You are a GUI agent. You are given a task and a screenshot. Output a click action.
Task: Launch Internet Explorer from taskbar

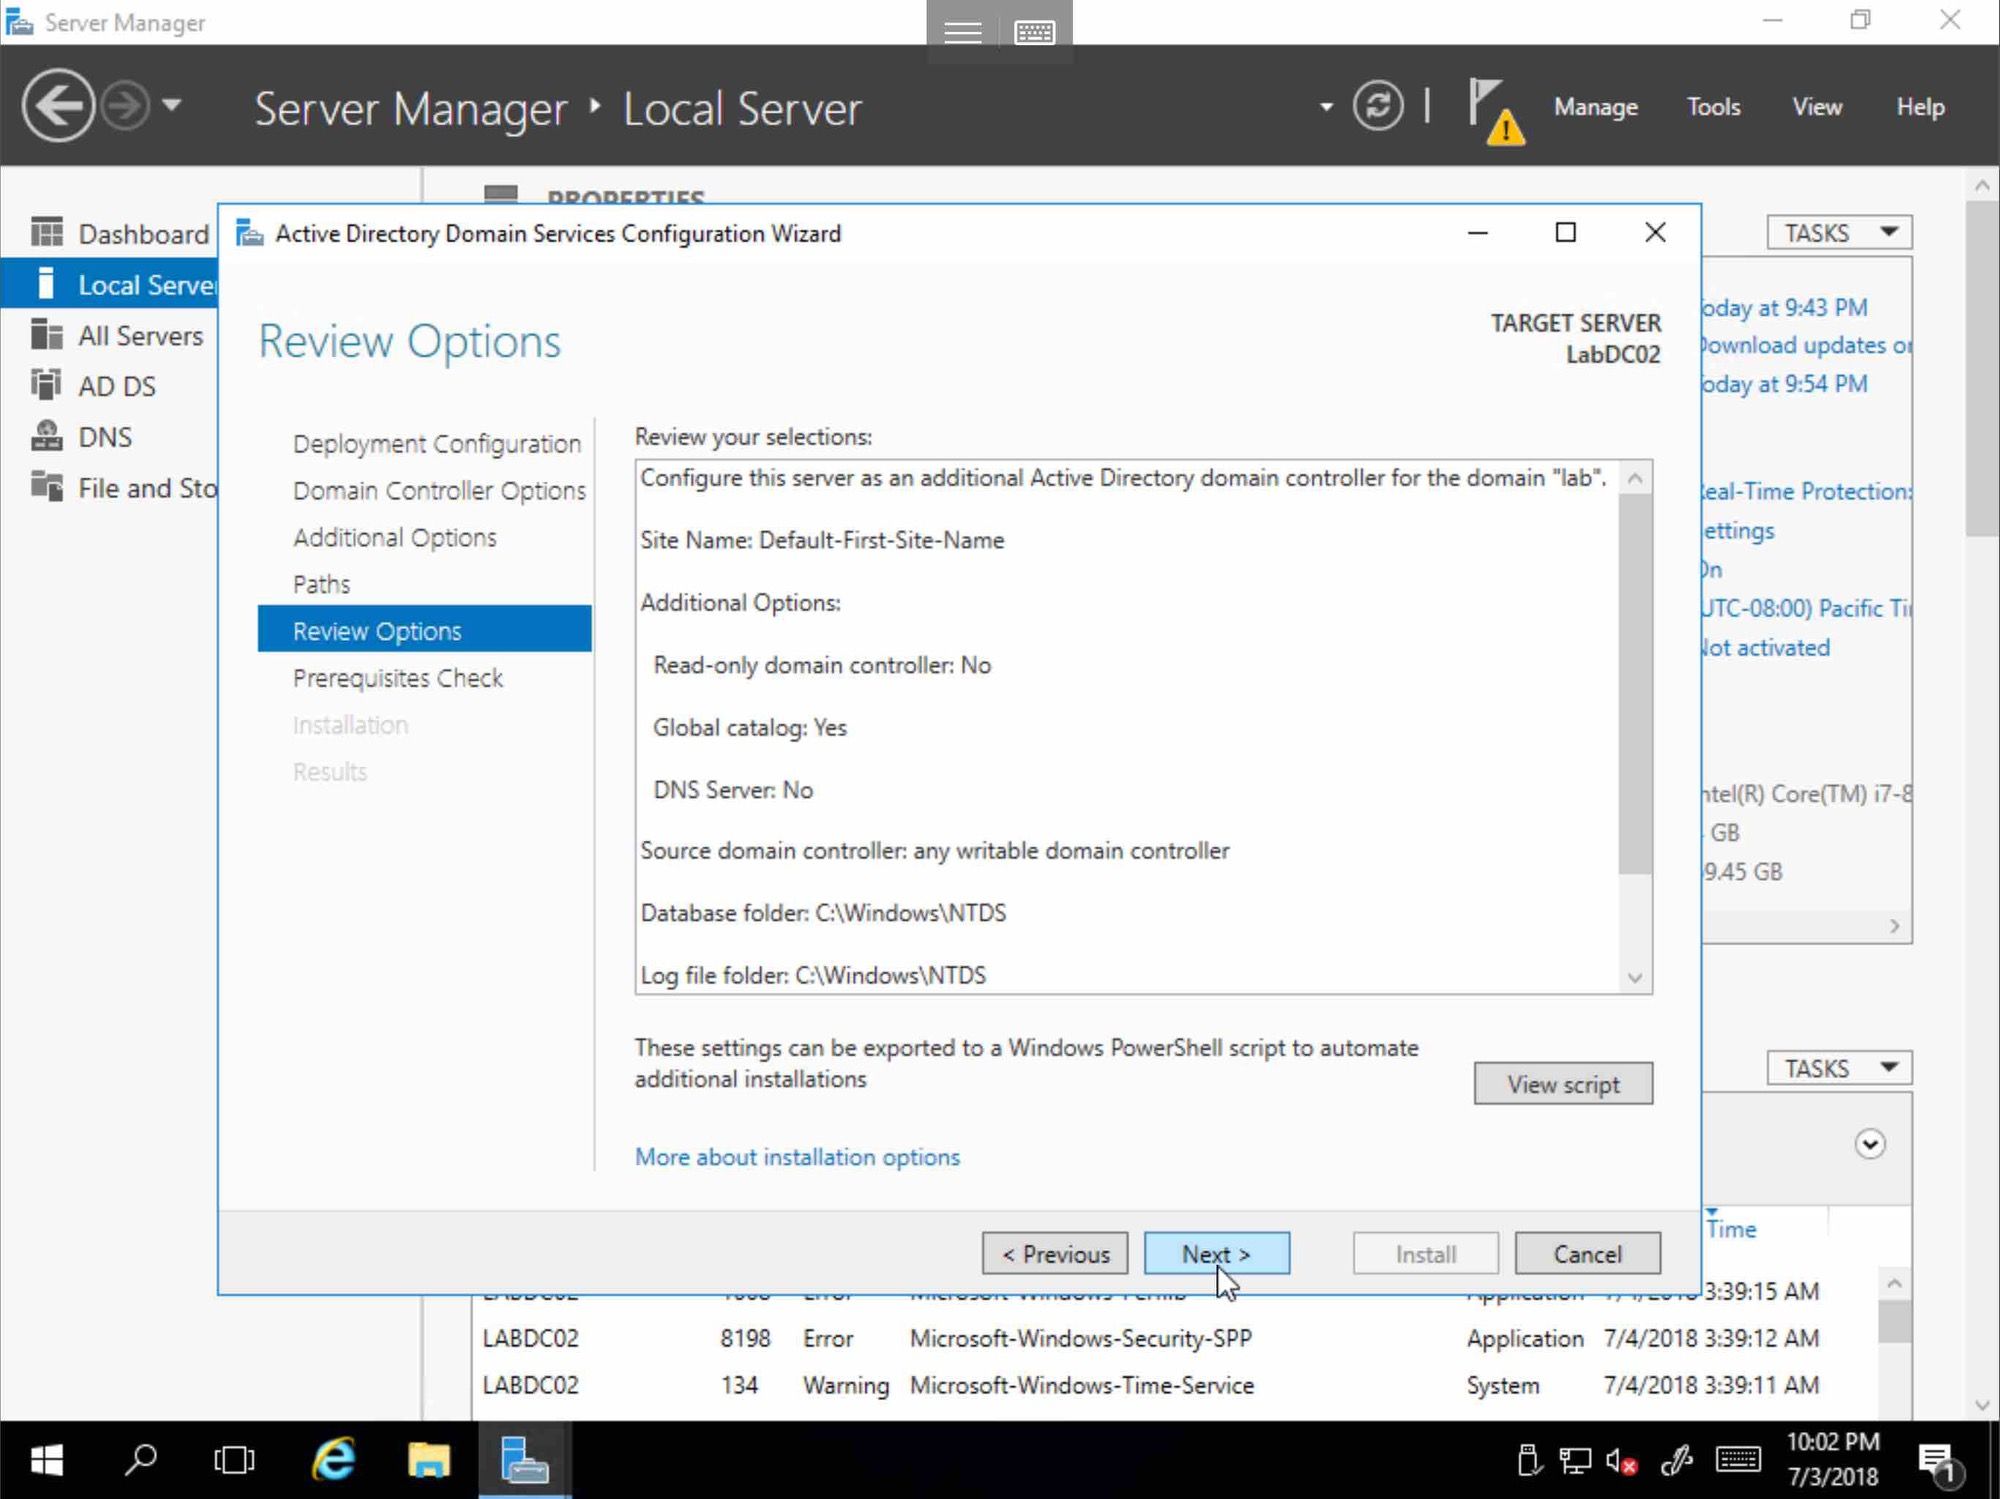tap(333, 1461)
